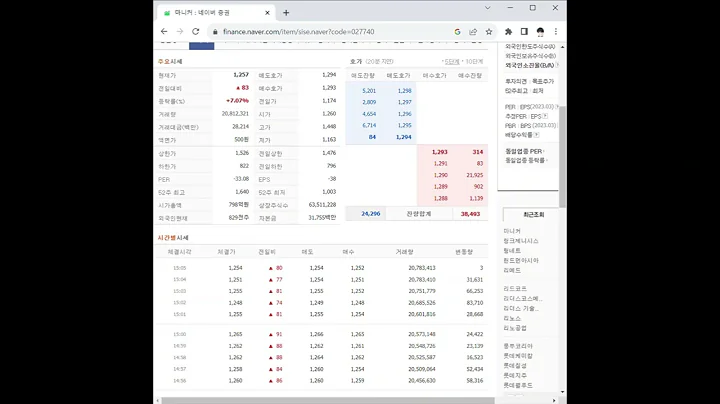Open 동일업종 등락률 link
Image resolution: width=720 pixels, height=404 pixels.
point(525,160)
